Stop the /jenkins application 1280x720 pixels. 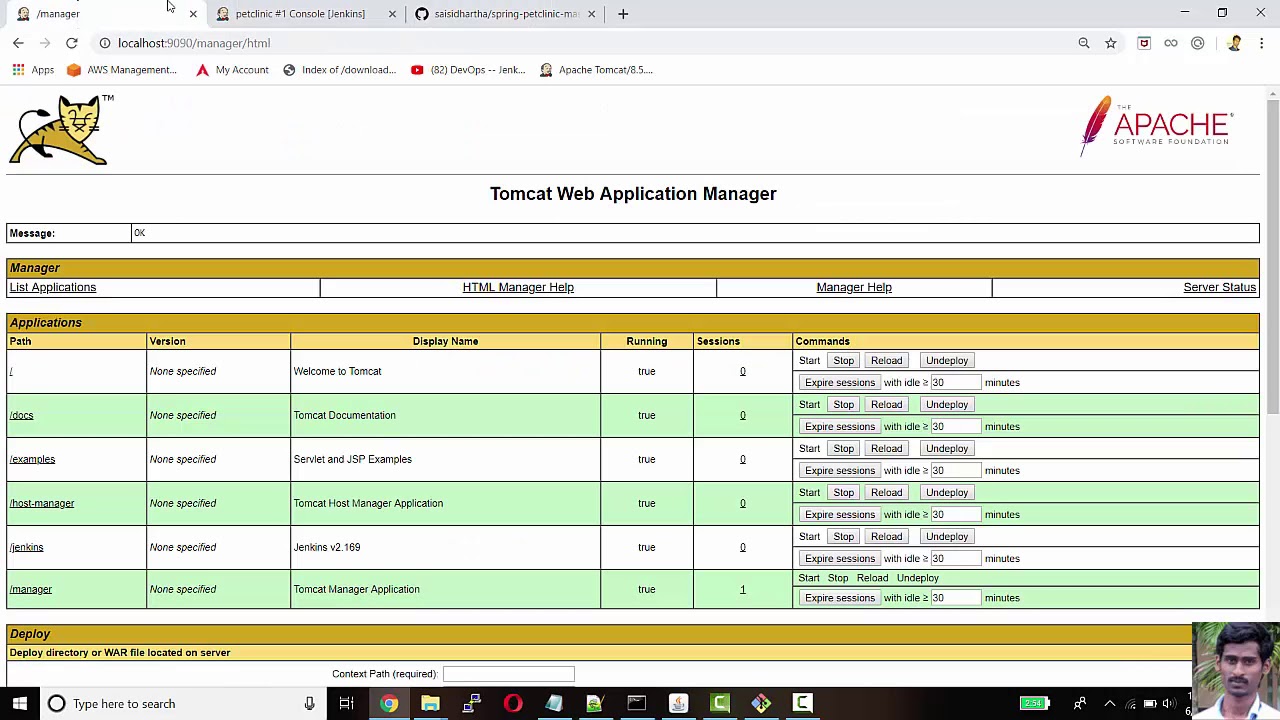(x=843, y=537)
